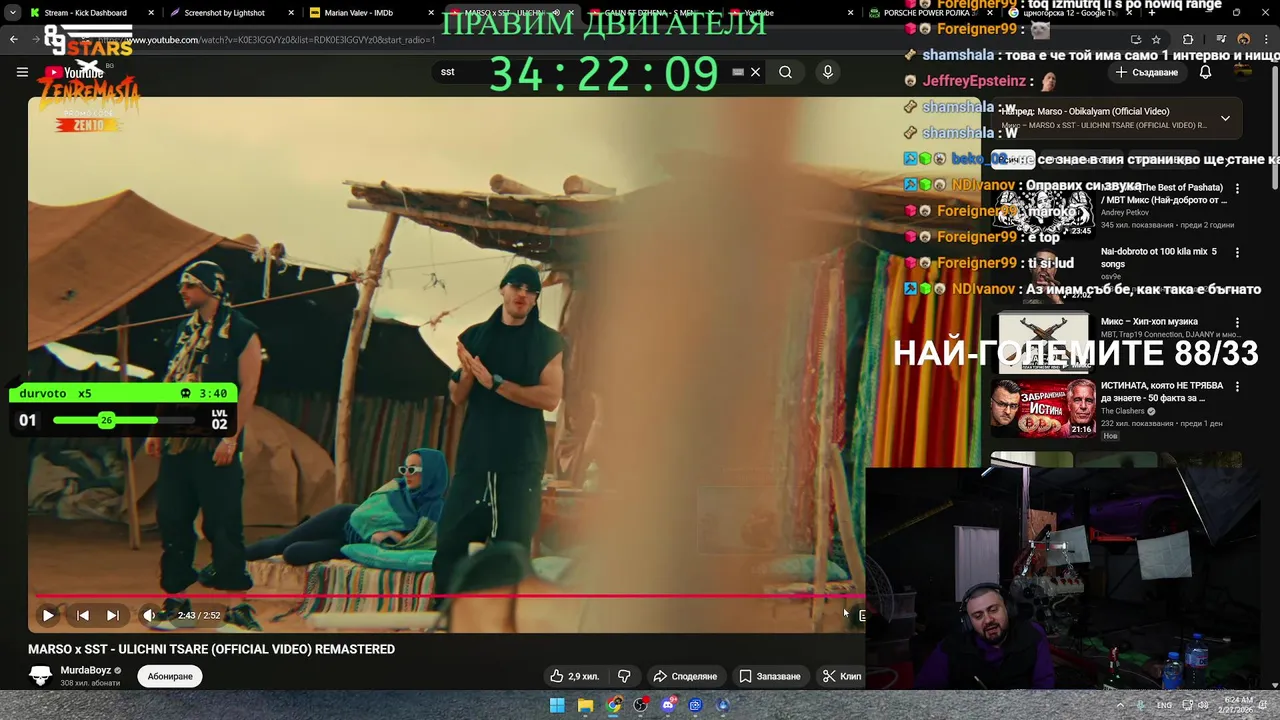
Task: Open the ИСТИНАТА video thumbnail (21:16)
Action: coord(1043,408)
